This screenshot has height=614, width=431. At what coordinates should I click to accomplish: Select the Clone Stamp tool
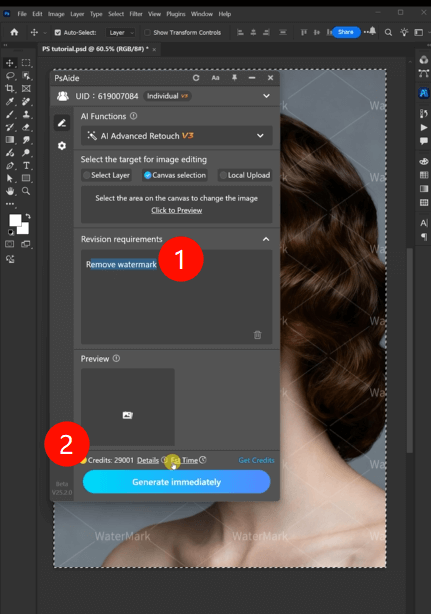[x=26, y=114]
